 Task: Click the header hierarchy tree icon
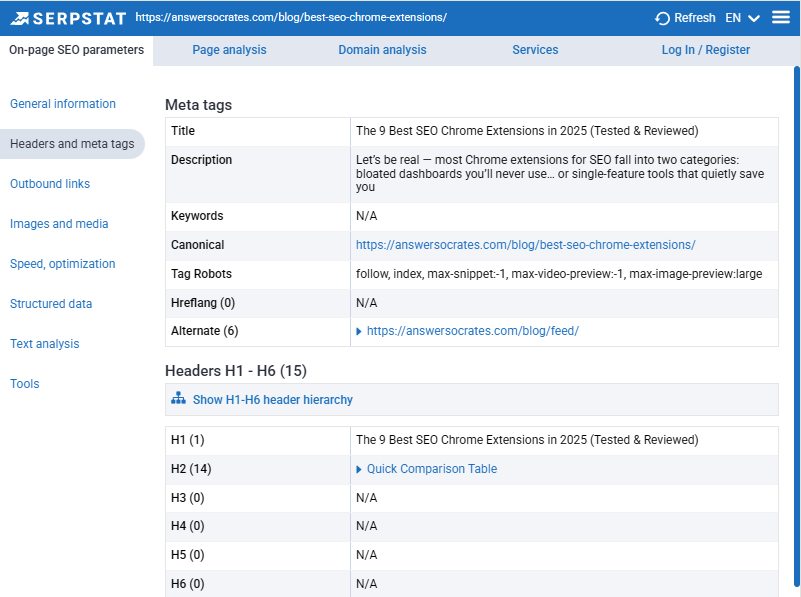click(x=178, y=399)
